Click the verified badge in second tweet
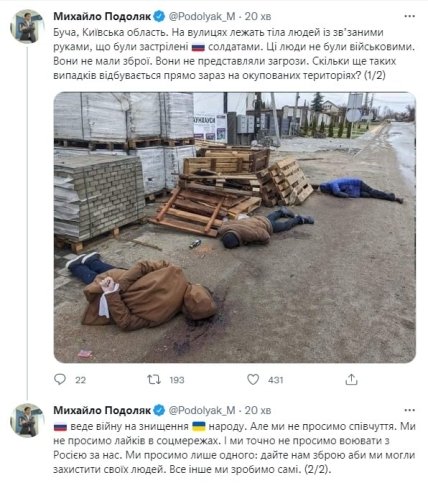 point(159,410)
